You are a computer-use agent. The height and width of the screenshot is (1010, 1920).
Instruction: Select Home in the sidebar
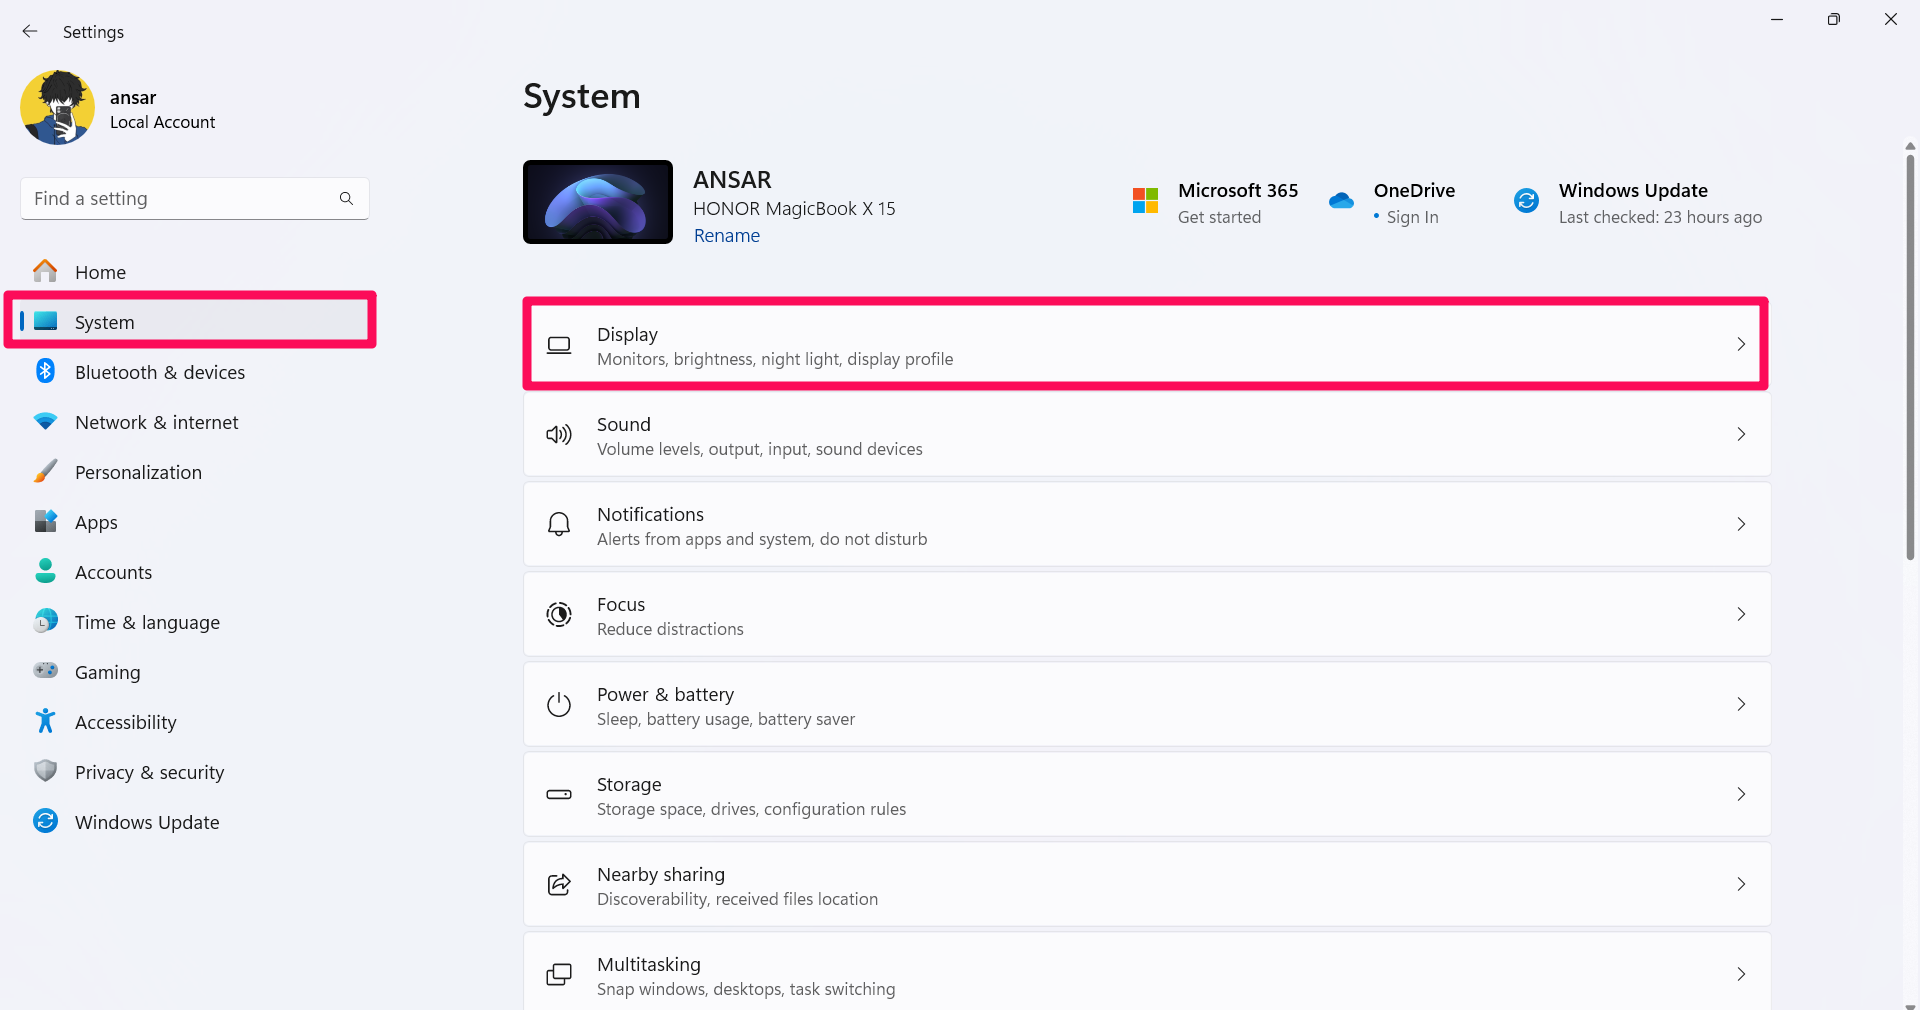(195, 272)
